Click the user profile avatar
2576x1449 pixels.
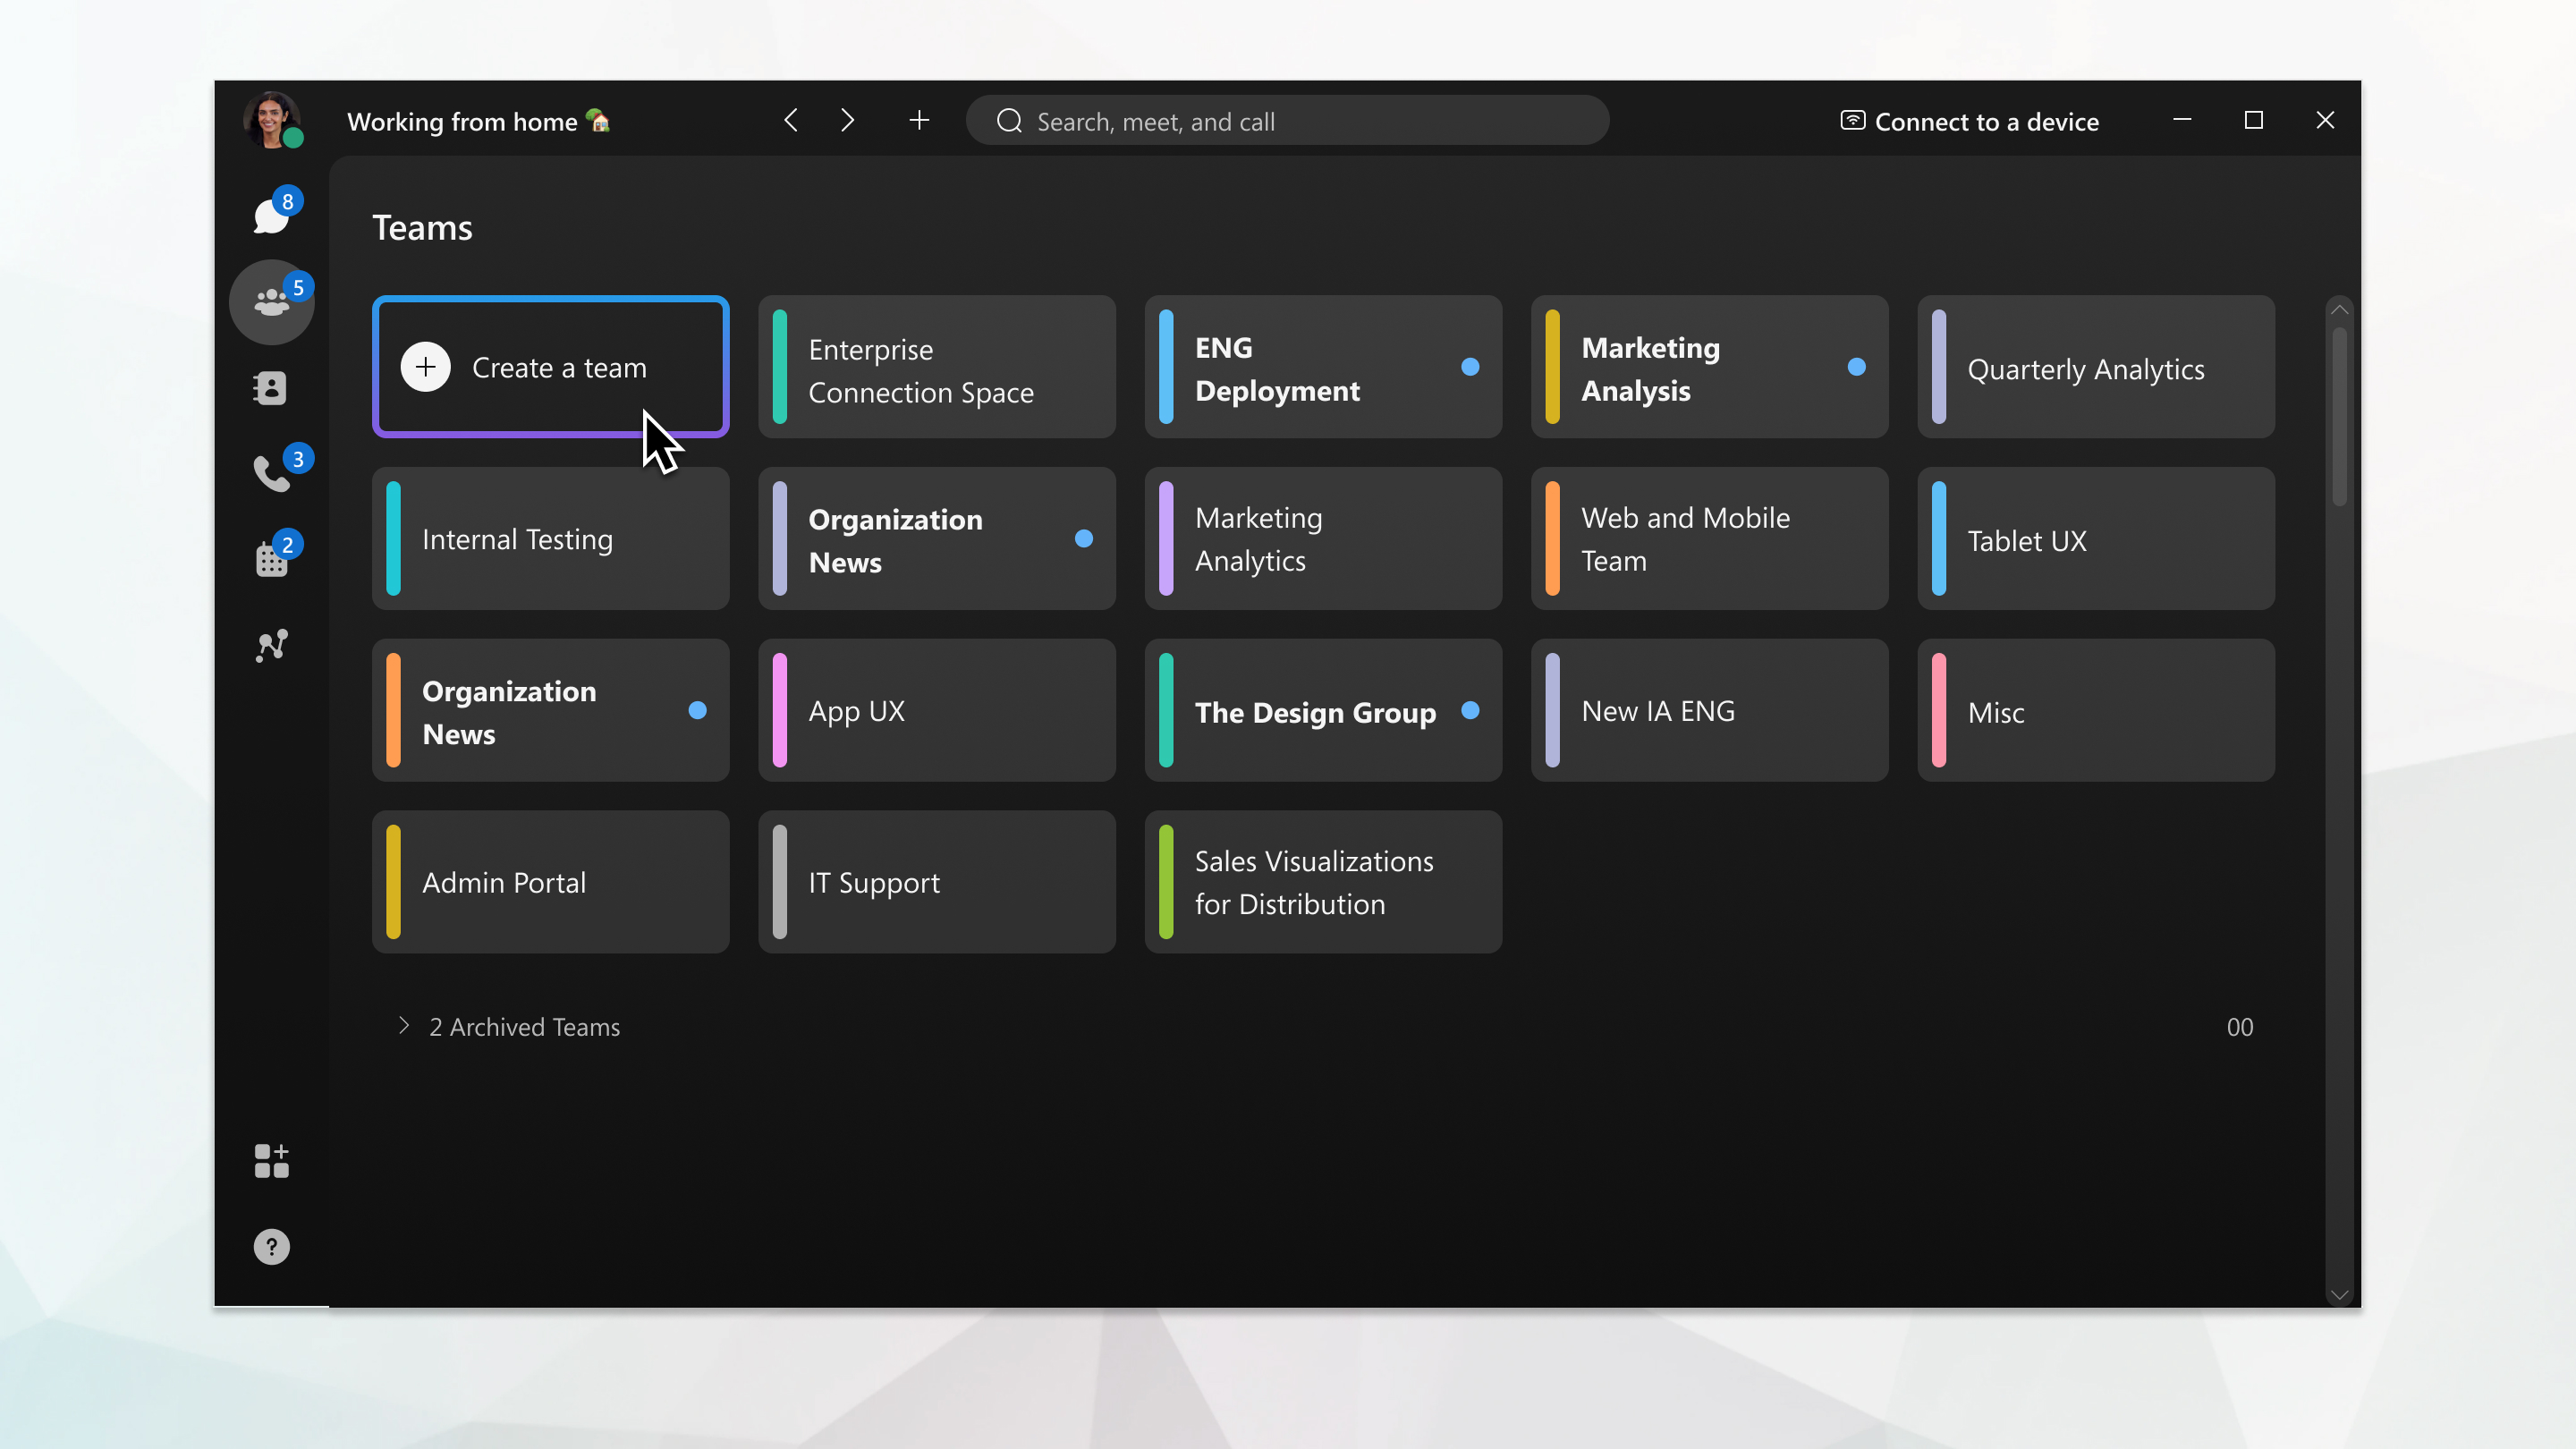tap(271, 120)
